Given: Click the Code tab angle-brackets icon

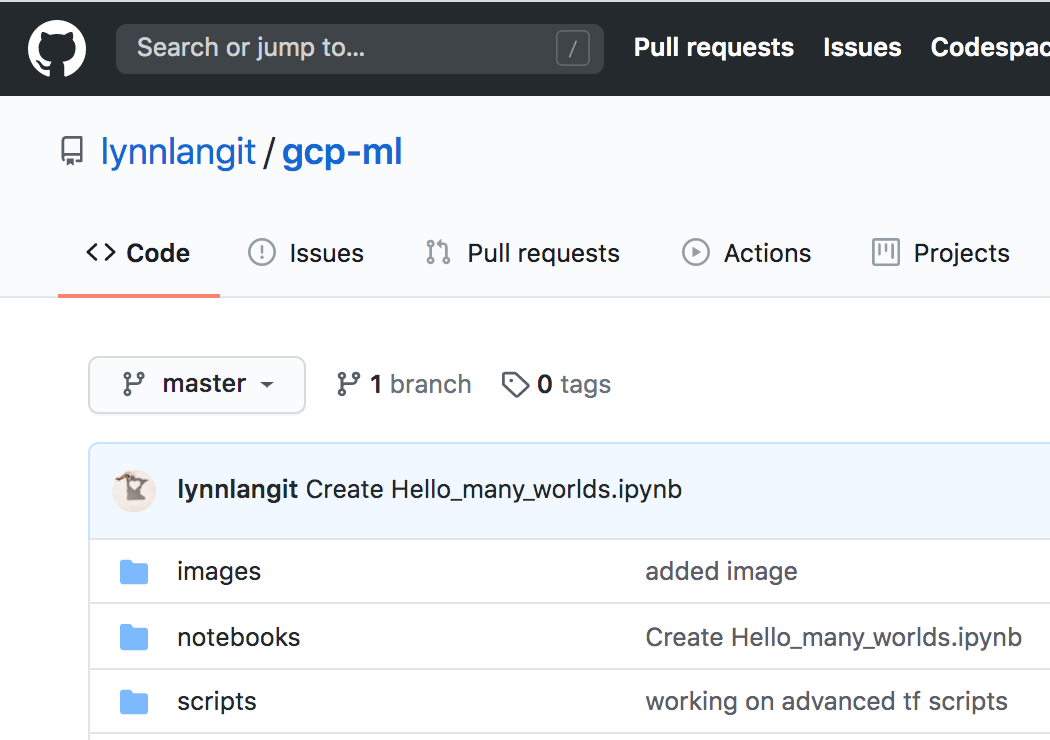Looking at the screenshot, I should tap(101, 252).
